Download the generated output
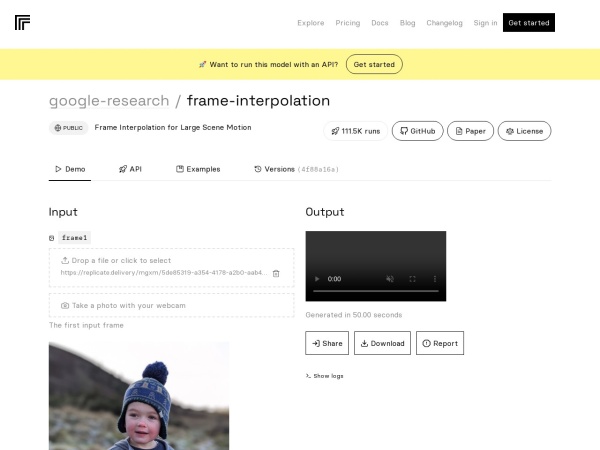 pos(383,343)
